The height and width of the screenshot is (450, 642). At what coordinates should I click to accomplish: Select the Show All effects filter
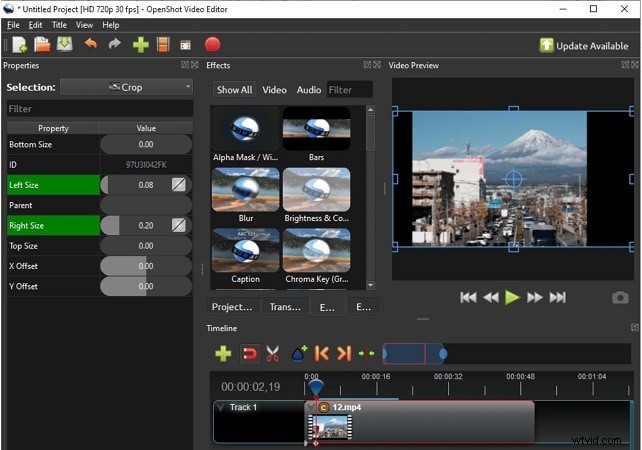(x=235, y=90)
